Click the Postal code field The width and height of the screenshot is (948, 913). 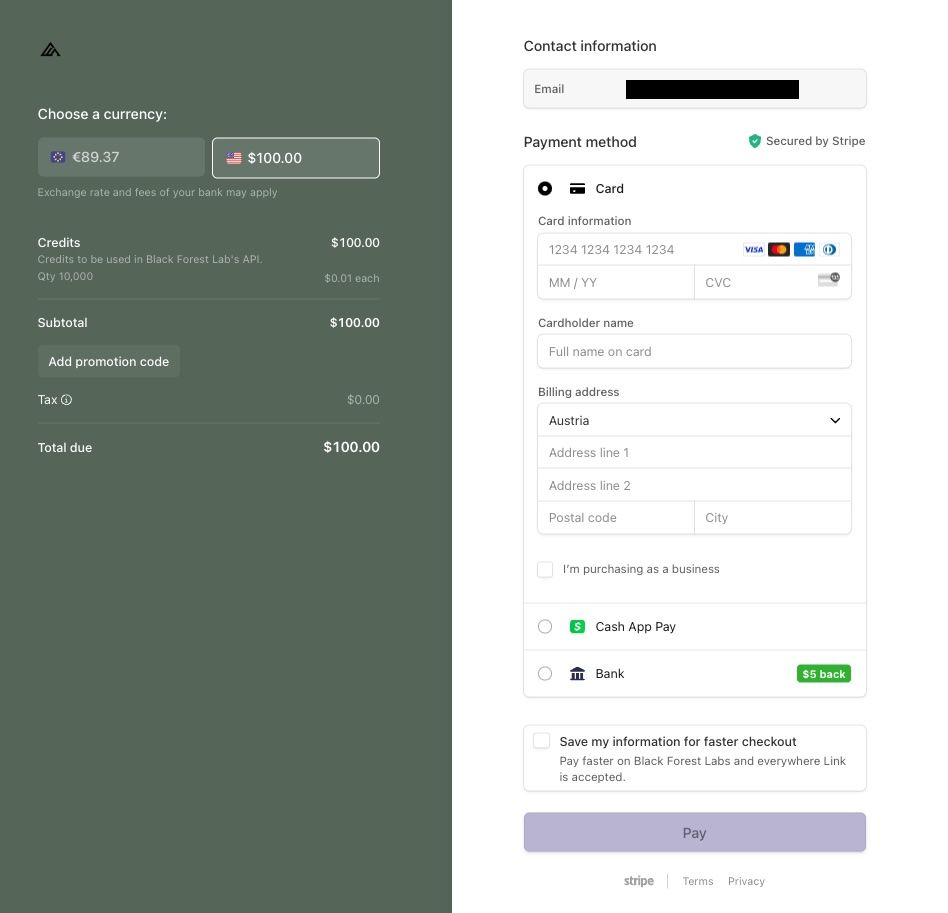615,518
